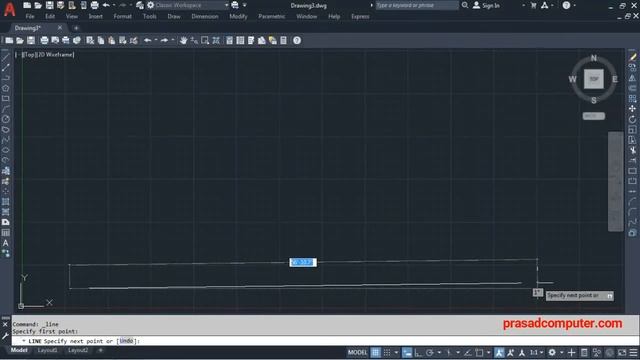This screenshot has height=360, width=640.
Task: Expand quick access toolbar customize arrow
Action: 244,5
